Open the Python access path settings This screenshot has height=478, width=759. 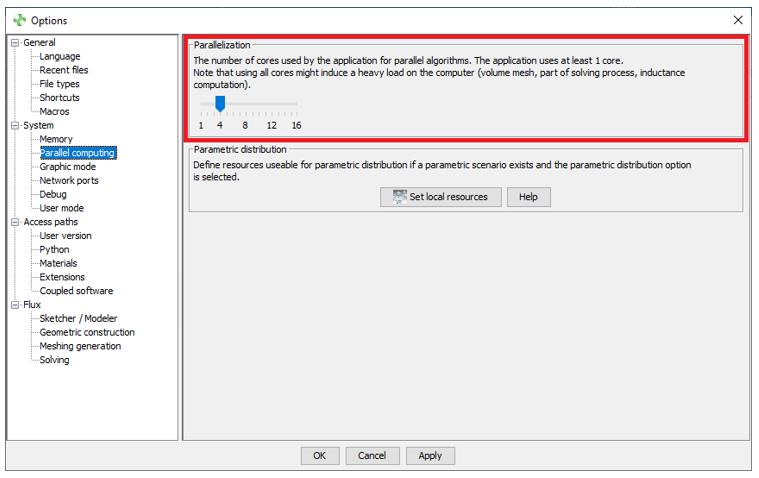point(55,250)
